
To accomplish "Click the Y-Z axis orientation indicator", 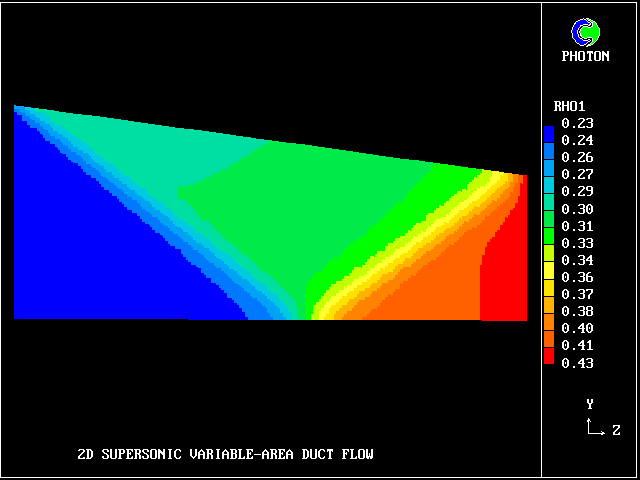I will (x=596, y=421).
